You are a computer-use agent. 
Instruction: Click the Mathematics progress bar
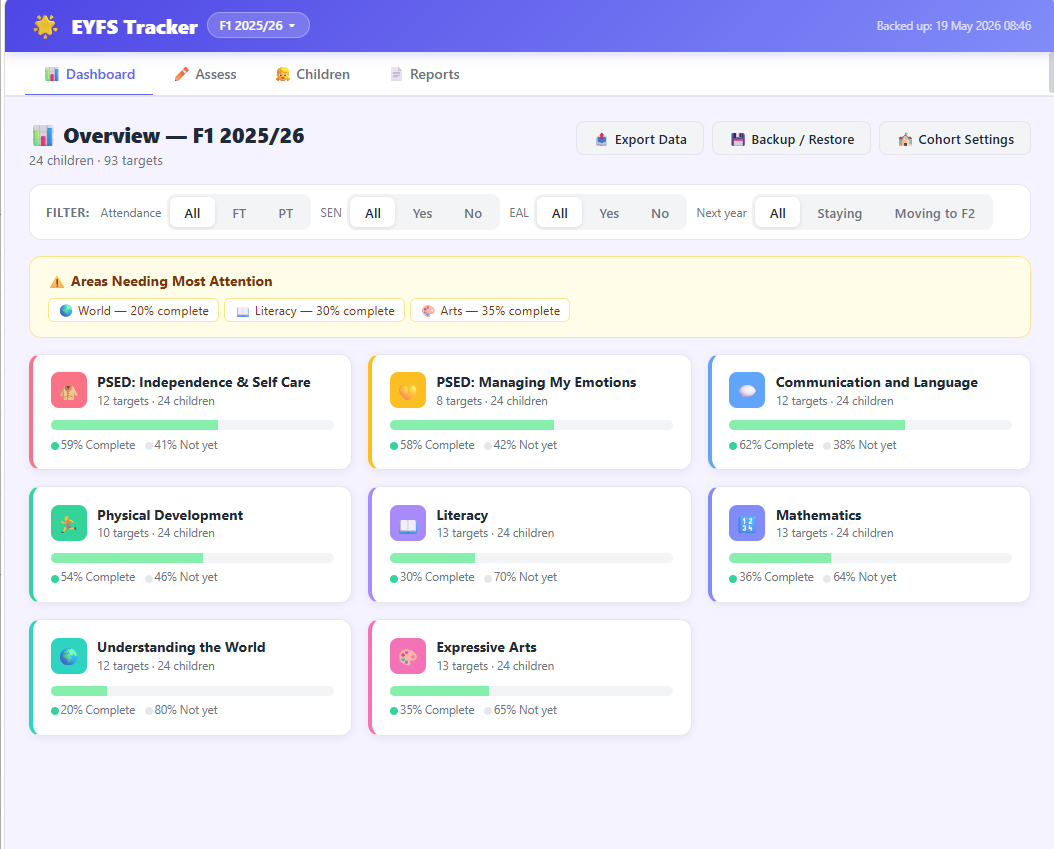coord(870,558)
